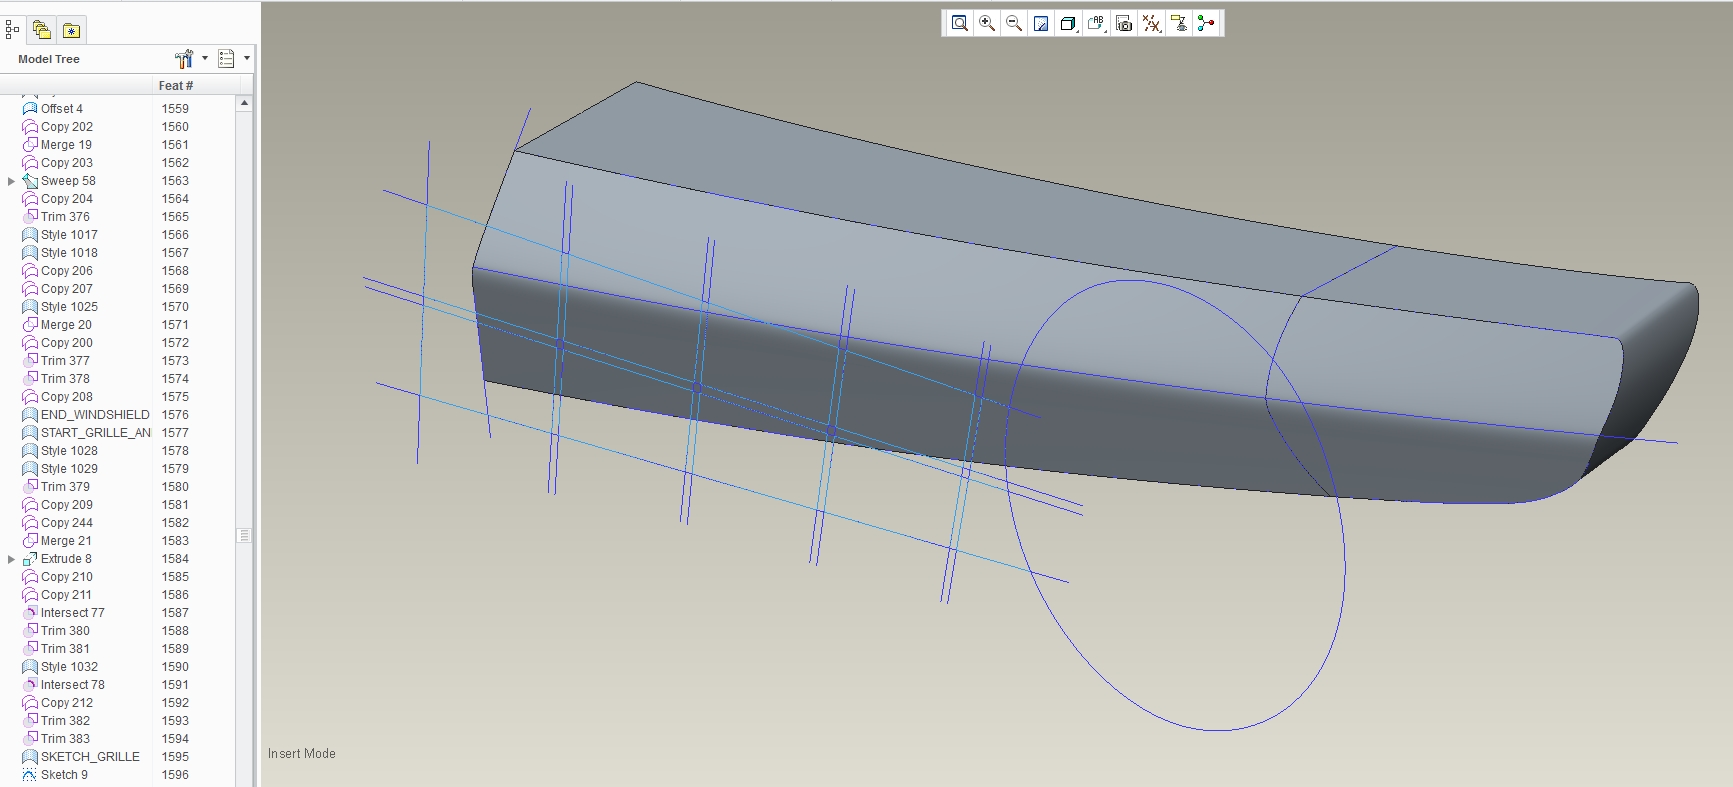
Task: Select Trim 377 feature
Action: click(65, 361)
